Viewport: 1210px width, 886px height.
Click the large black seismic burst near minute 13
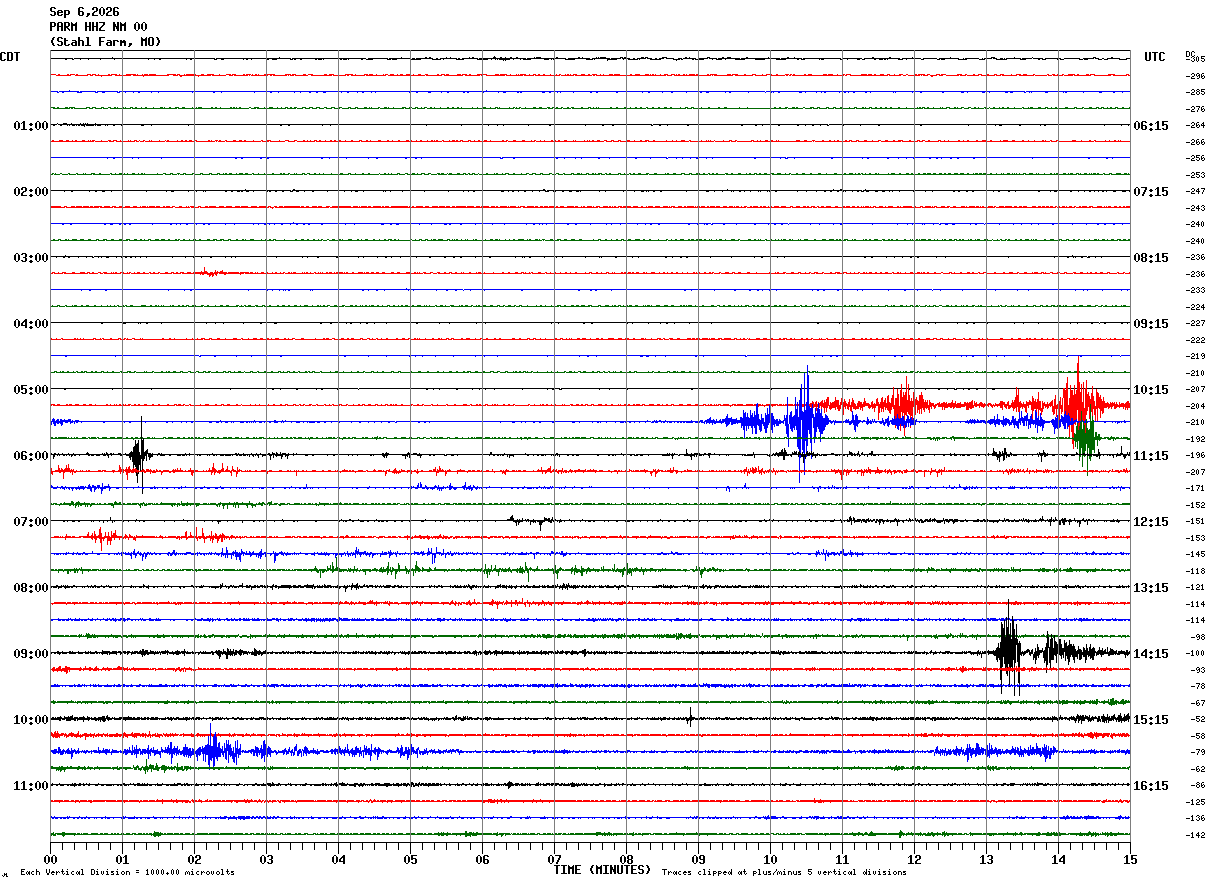pos(1009,650)
